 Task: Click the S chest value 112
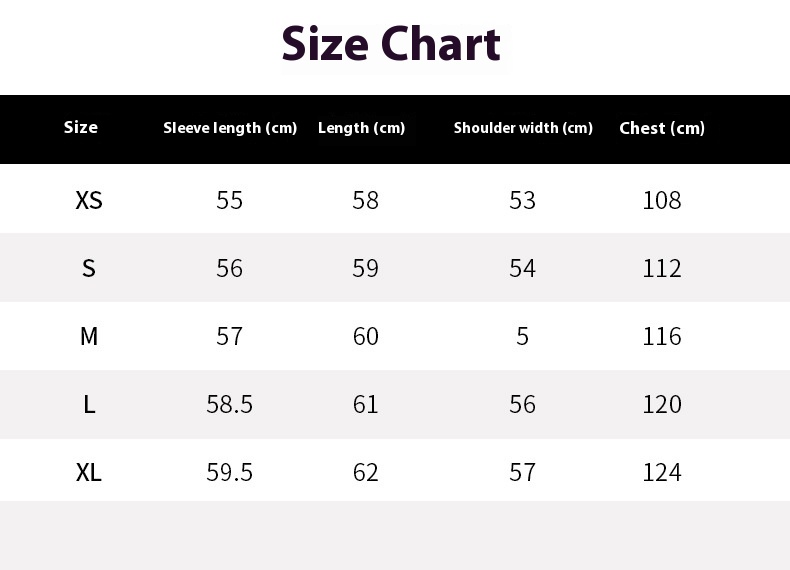[662, 268]
